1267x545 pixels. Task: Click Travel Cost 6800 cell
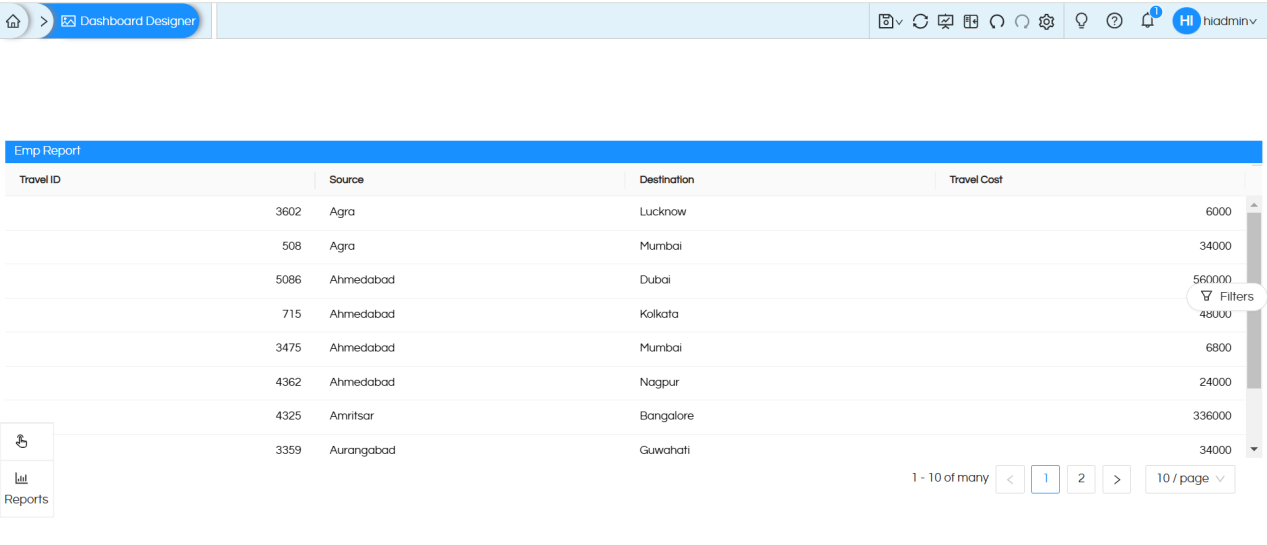point(1218,348)
